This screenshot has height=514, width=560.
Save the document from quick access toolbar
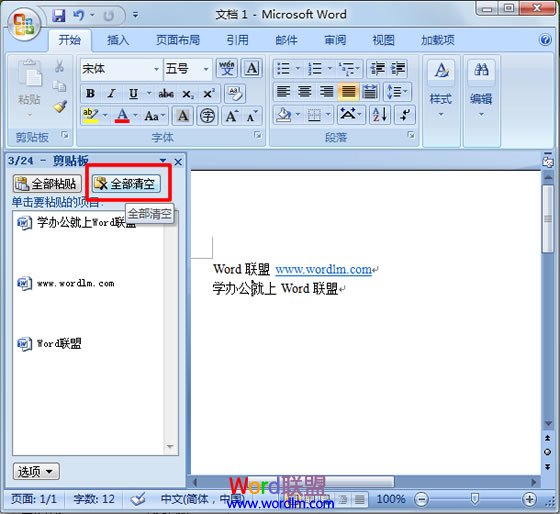(59, 15)
